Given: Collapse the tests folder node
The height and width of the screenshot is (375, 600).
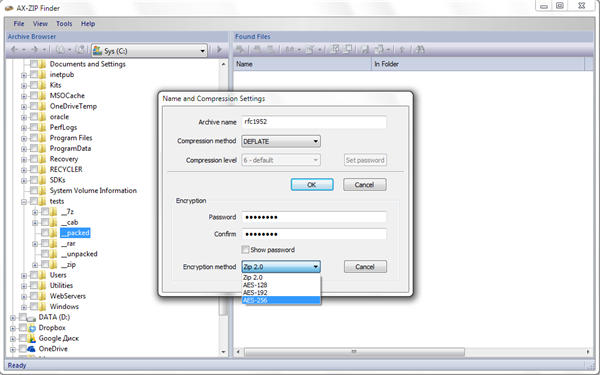Looking at the screenshot, I should [x=24, y=202].
